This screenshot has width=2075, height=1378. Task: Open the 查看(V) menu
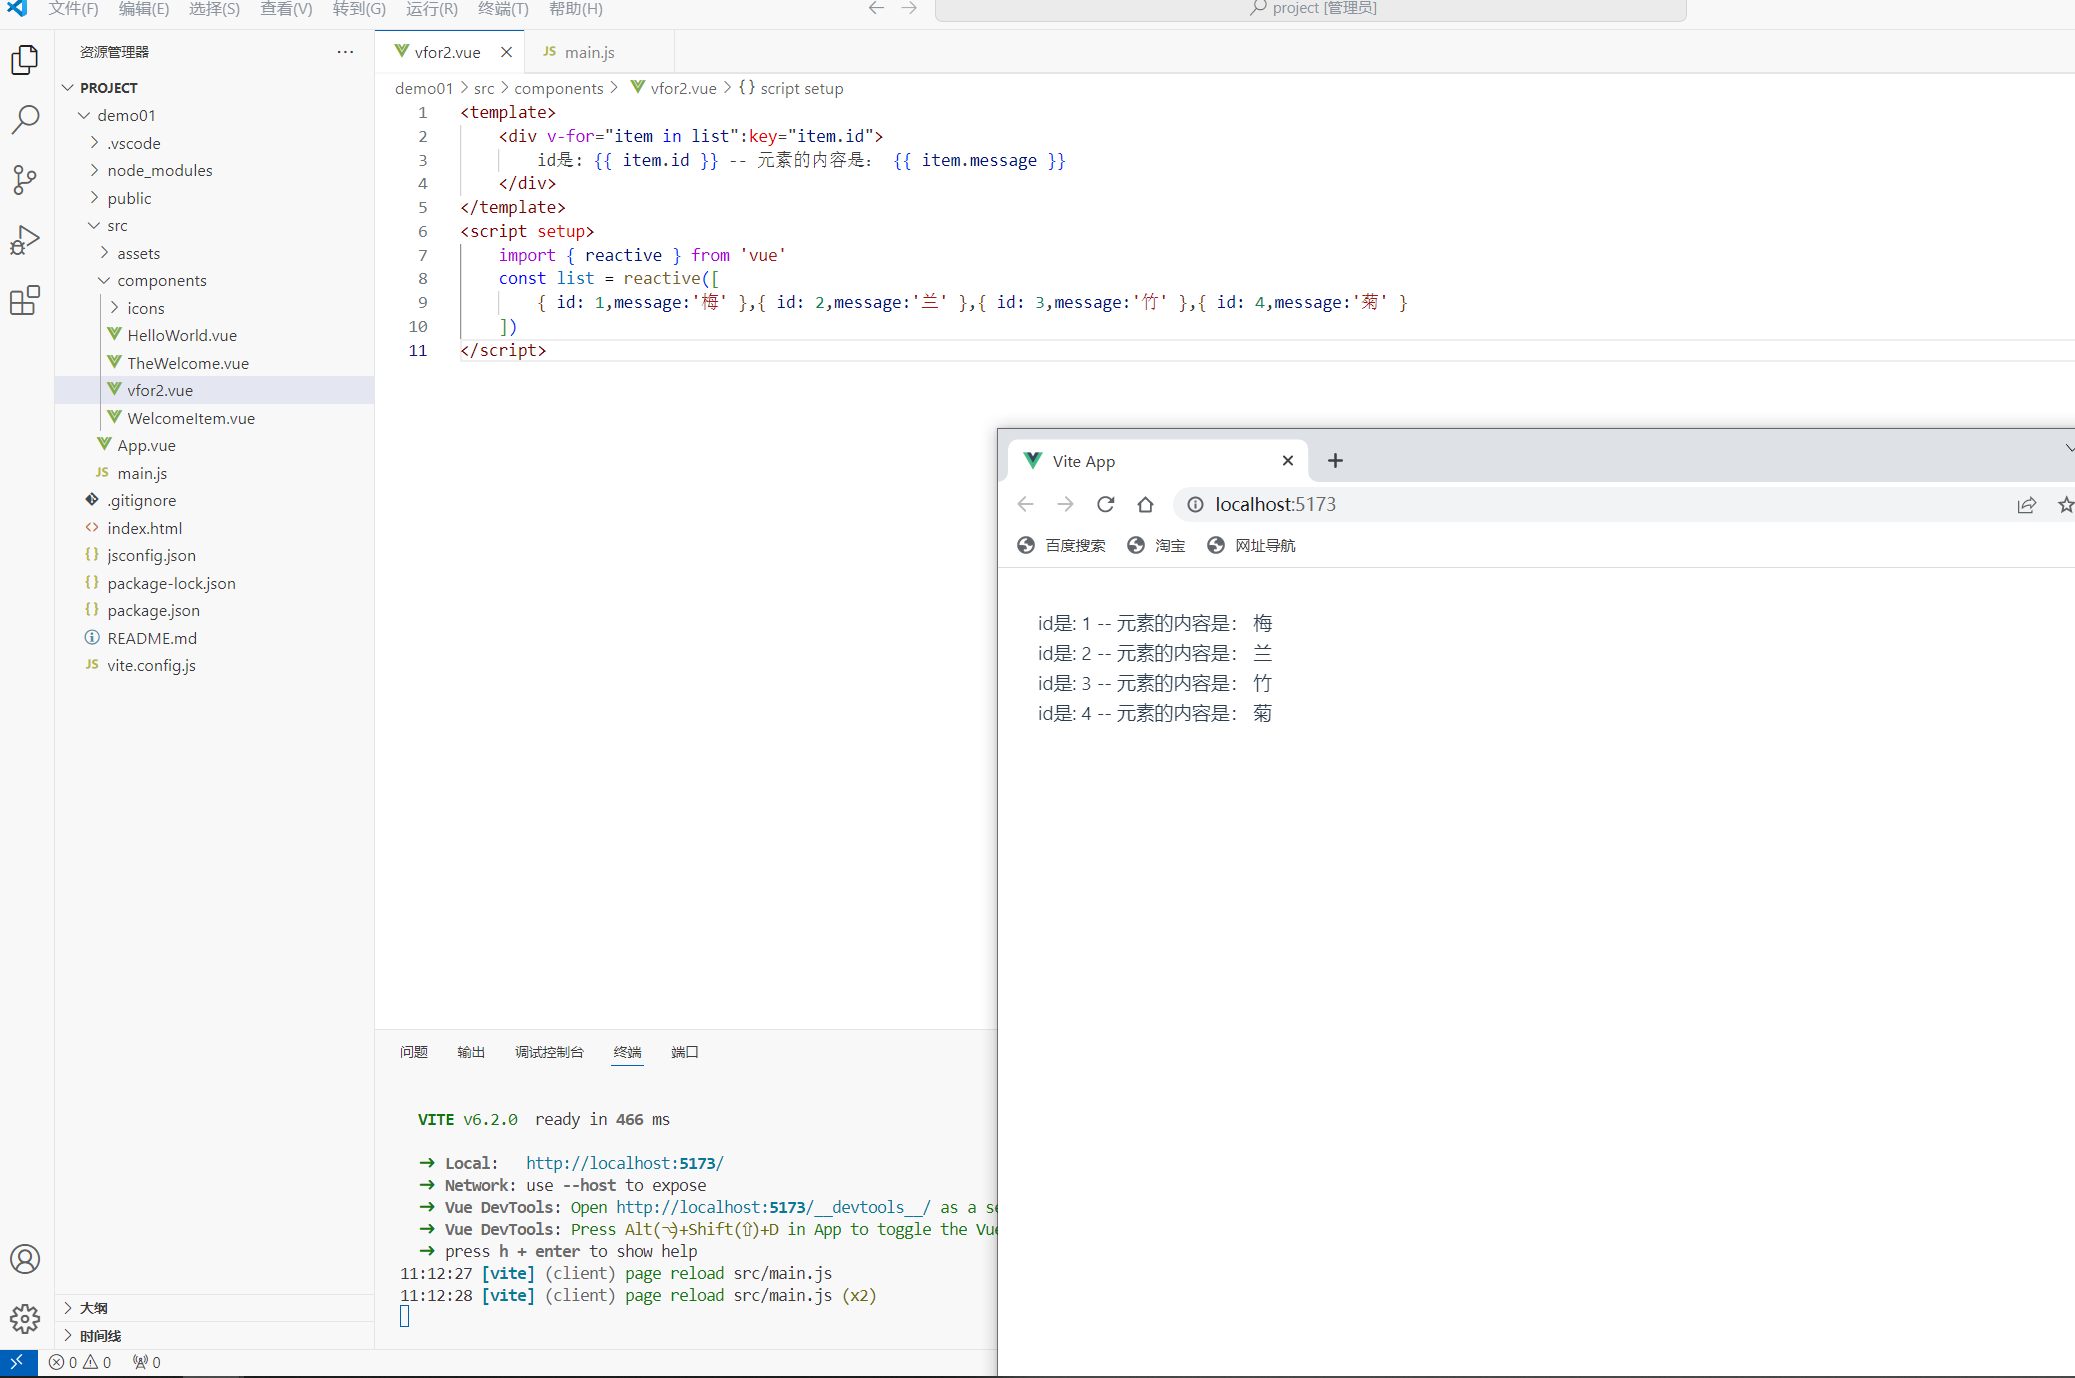pyautogui.click(x=286, y=9)
